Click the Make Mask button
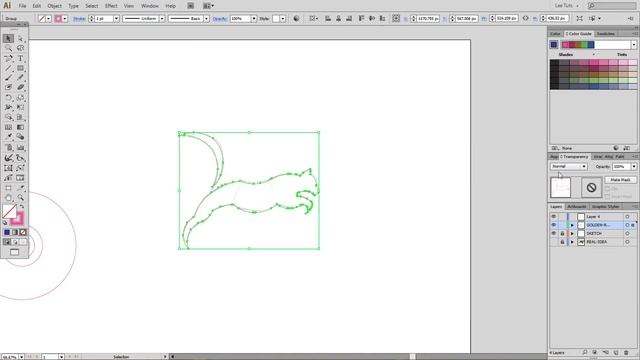 (620, 180)
